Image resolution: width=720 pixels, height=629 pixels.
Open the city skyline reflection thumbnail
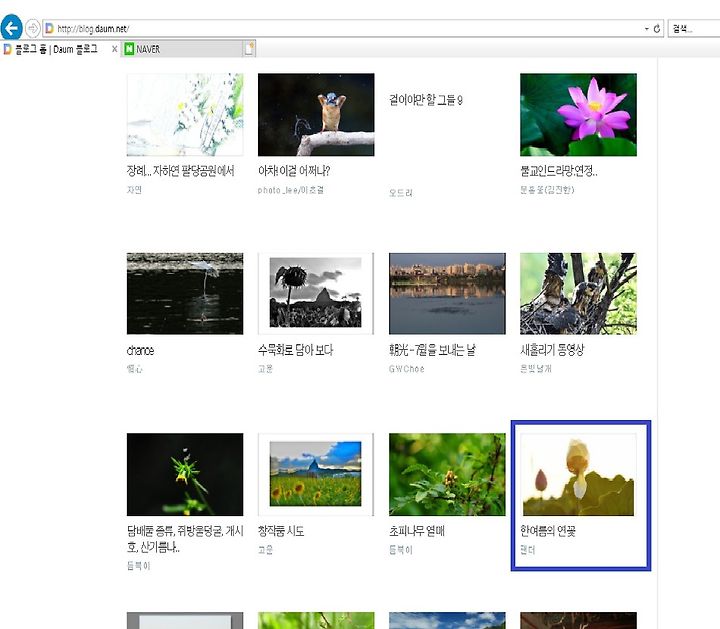[x=447, y=293]
